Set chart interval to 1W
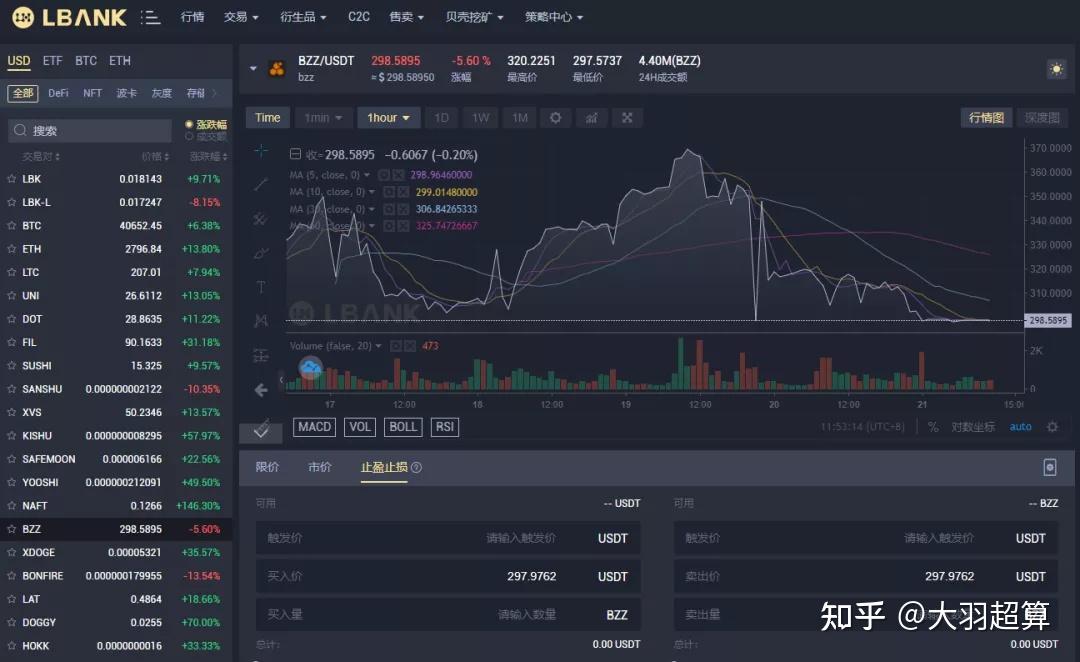The image size is (1080, 662). tap(481, 118)
